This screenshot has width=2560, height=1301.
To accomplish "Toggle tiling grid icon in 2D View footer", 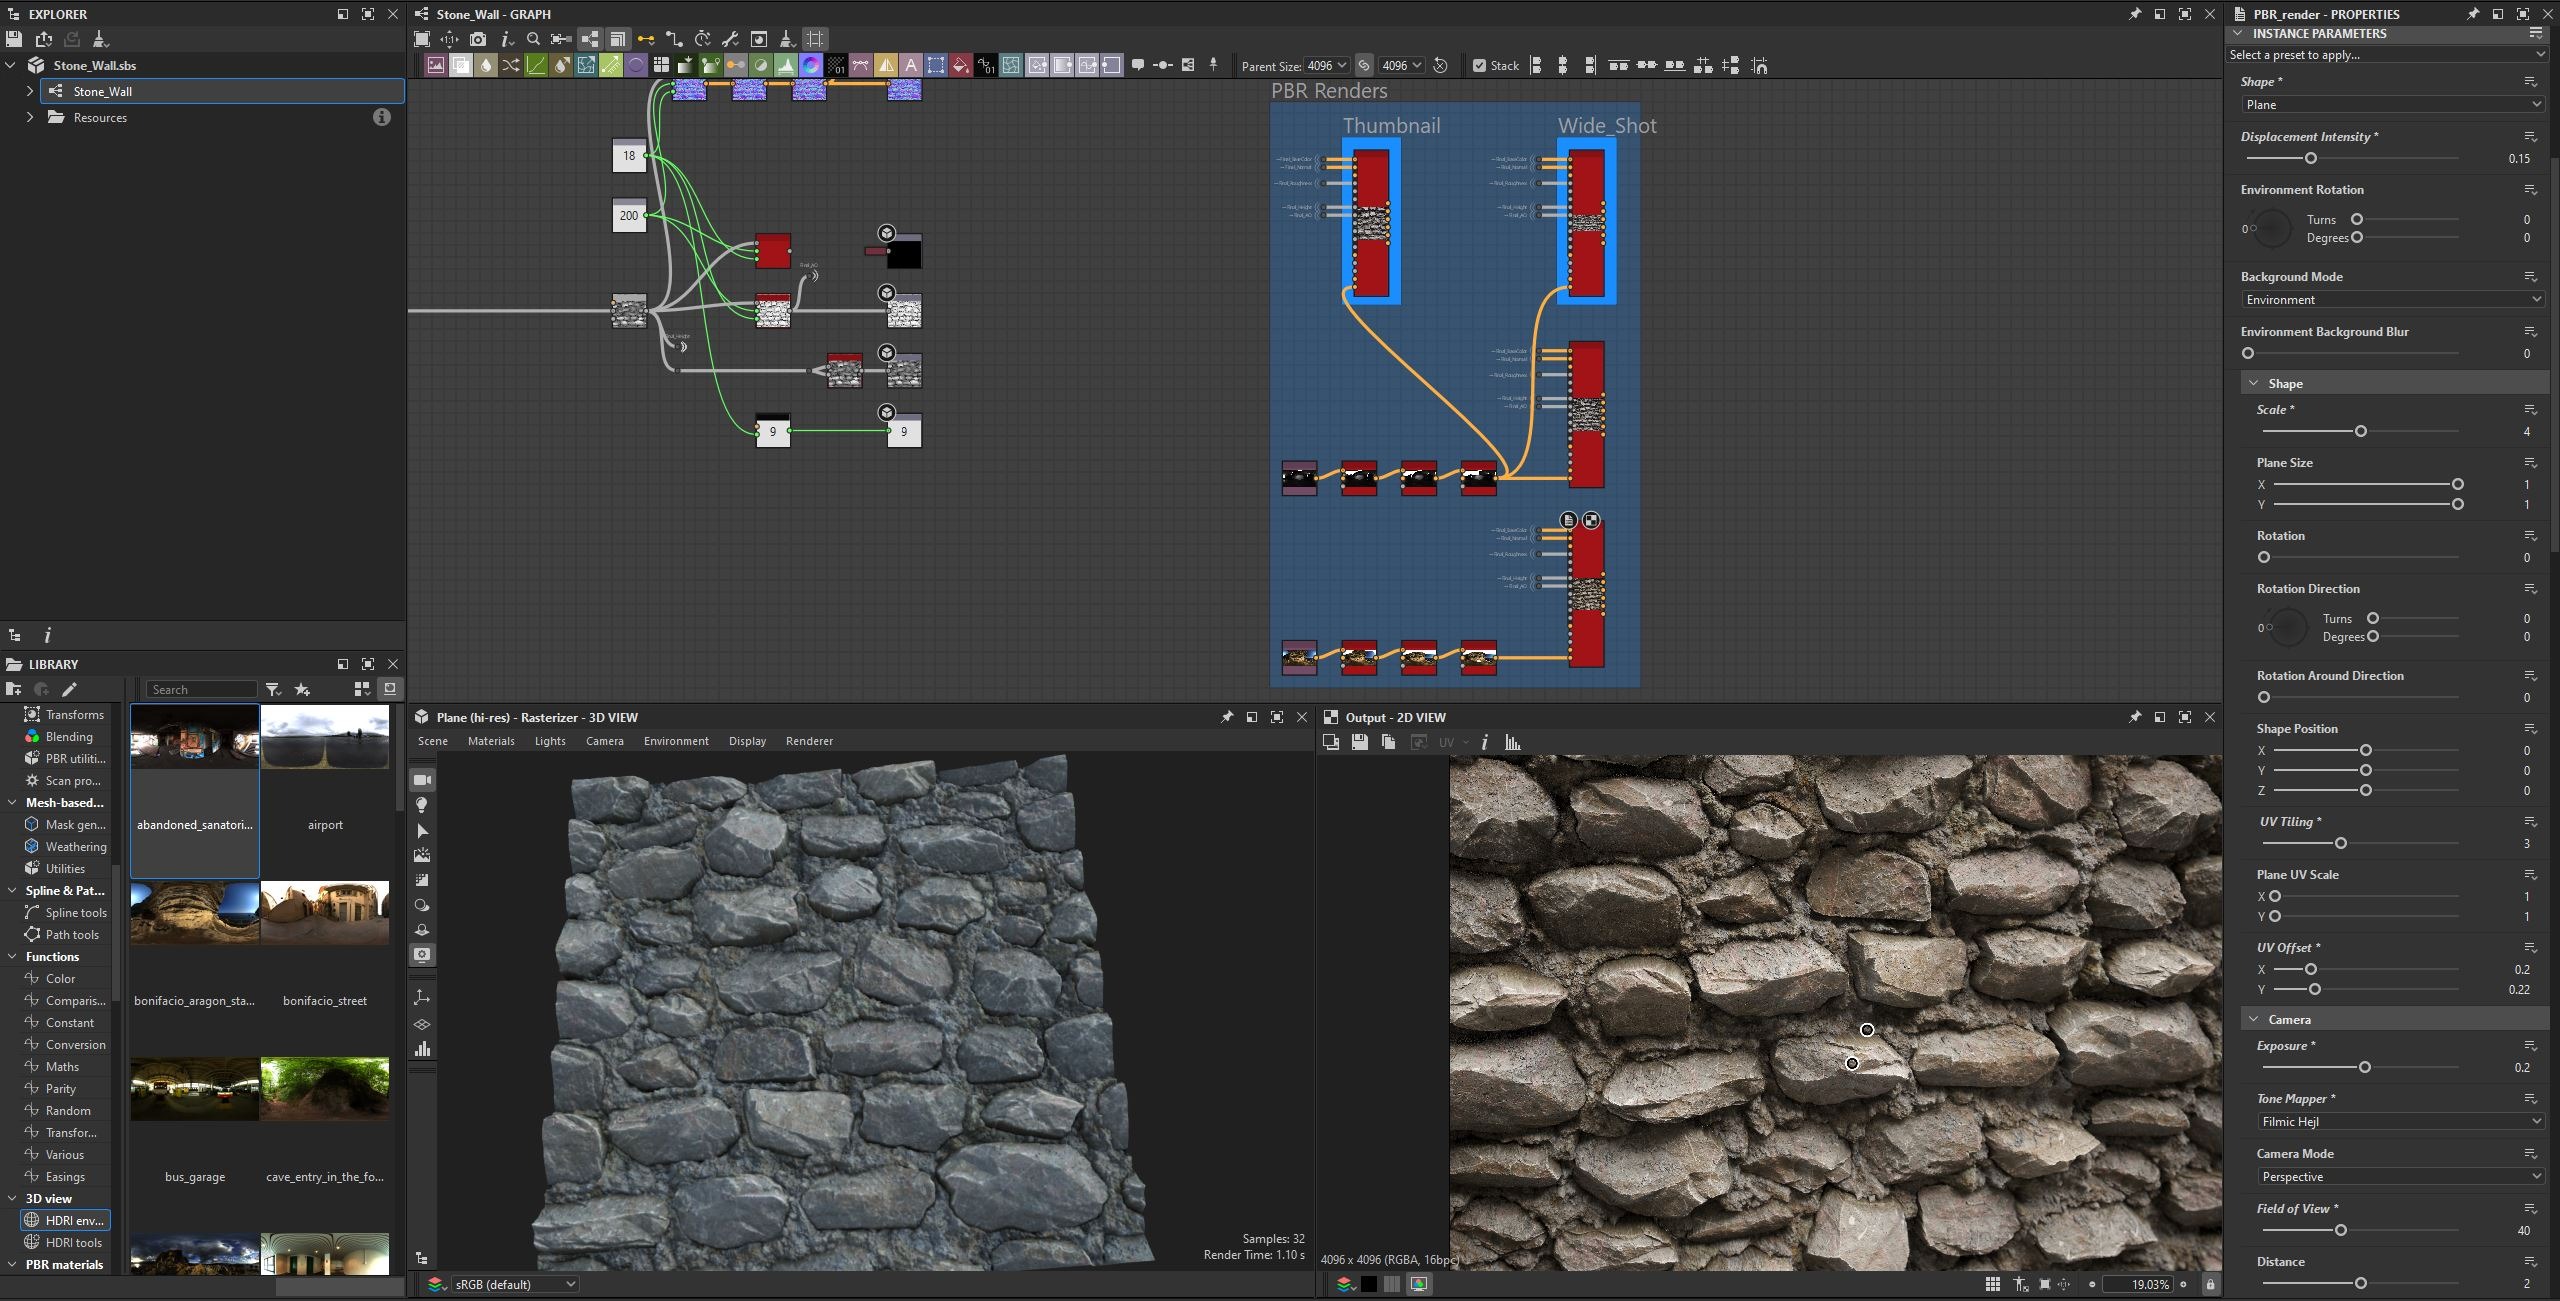I will [1992, 1284].
